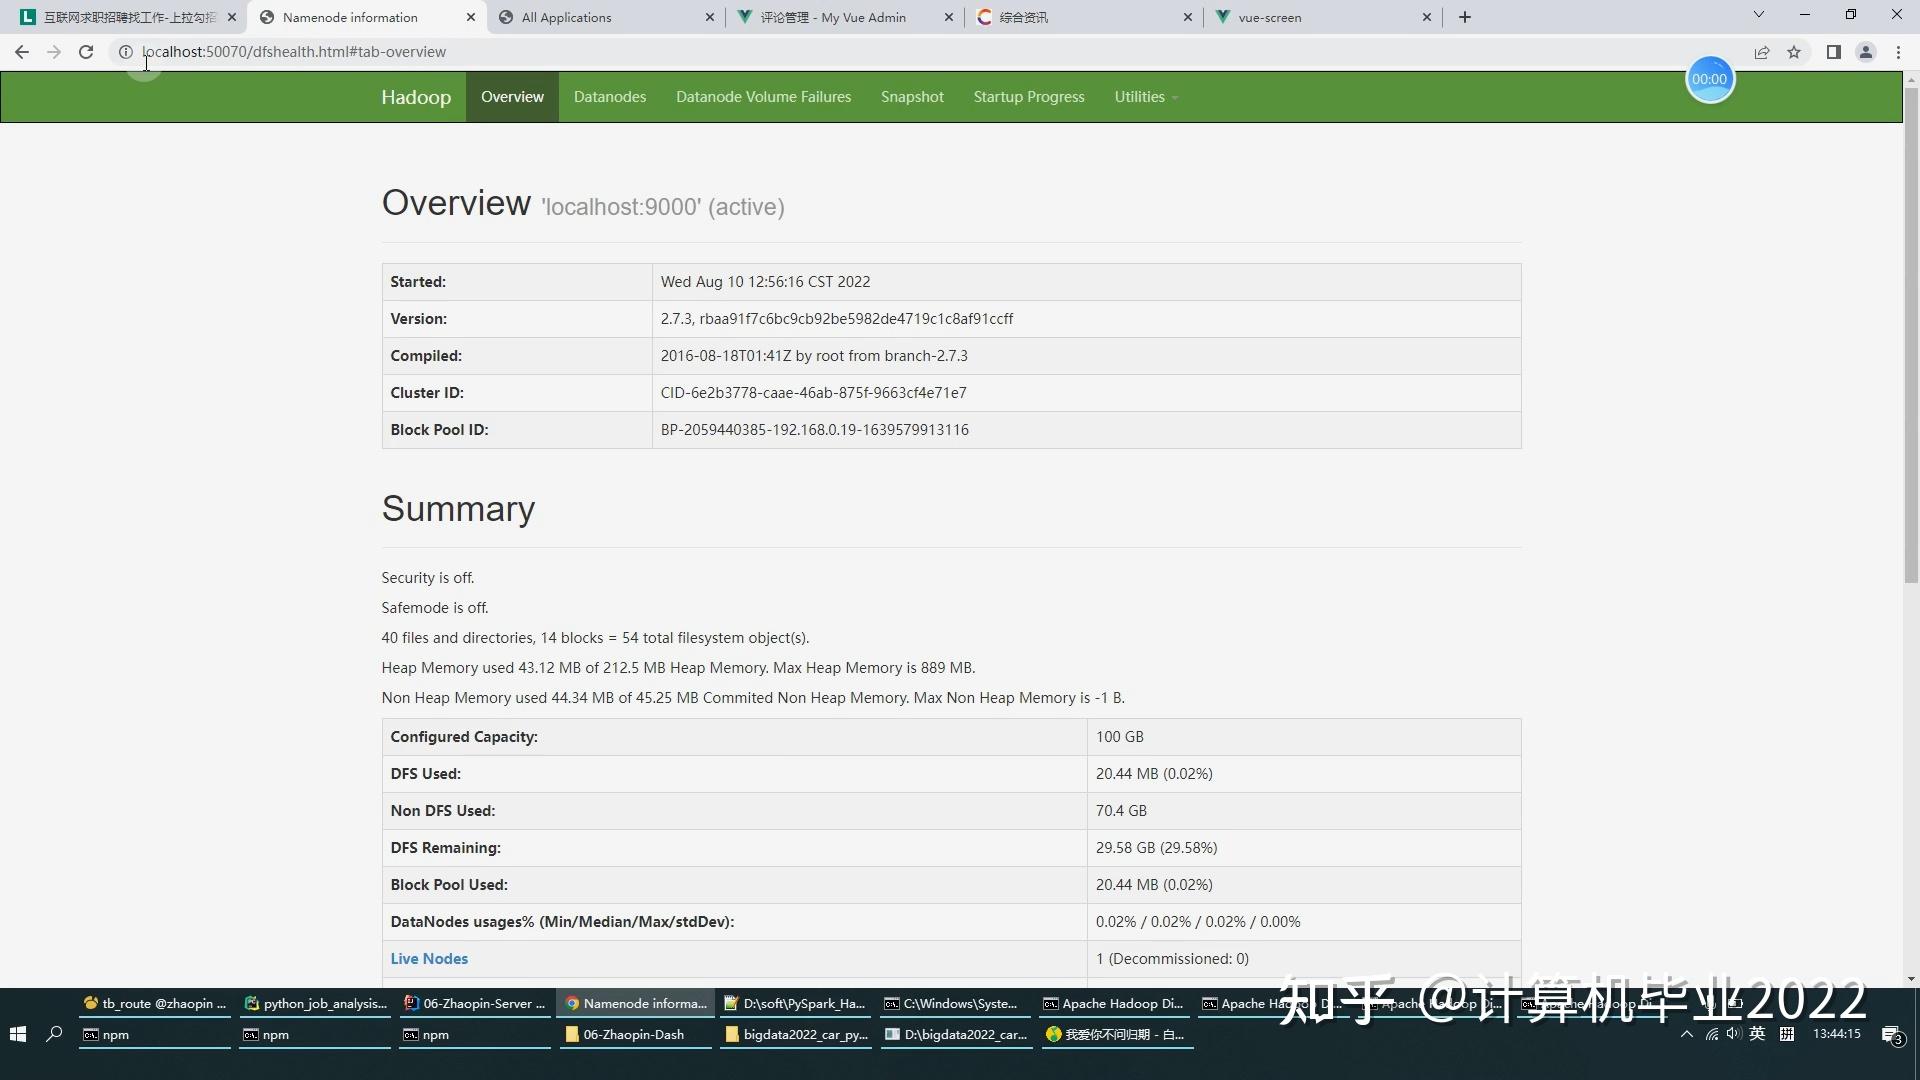Screen dimensions: 1920x1080
Task: Click the share page icon in address bar
Action: pos(1762,52)
